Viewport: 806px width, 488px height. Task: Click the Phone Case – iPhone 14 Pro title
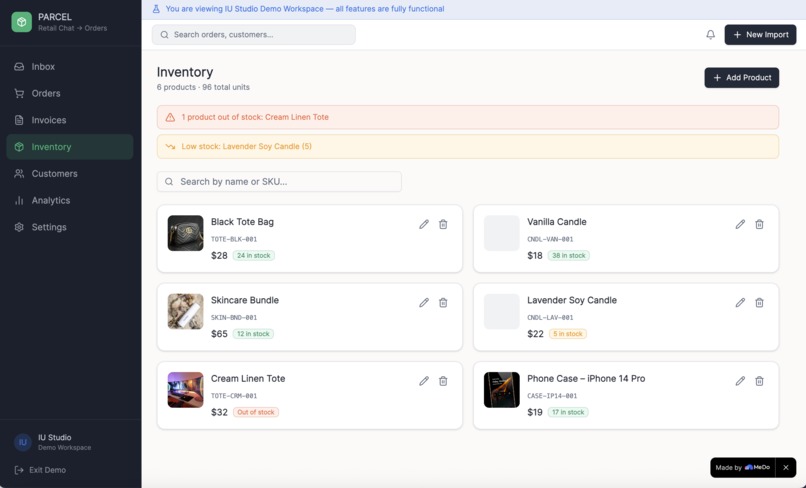(x=586, y=378)
